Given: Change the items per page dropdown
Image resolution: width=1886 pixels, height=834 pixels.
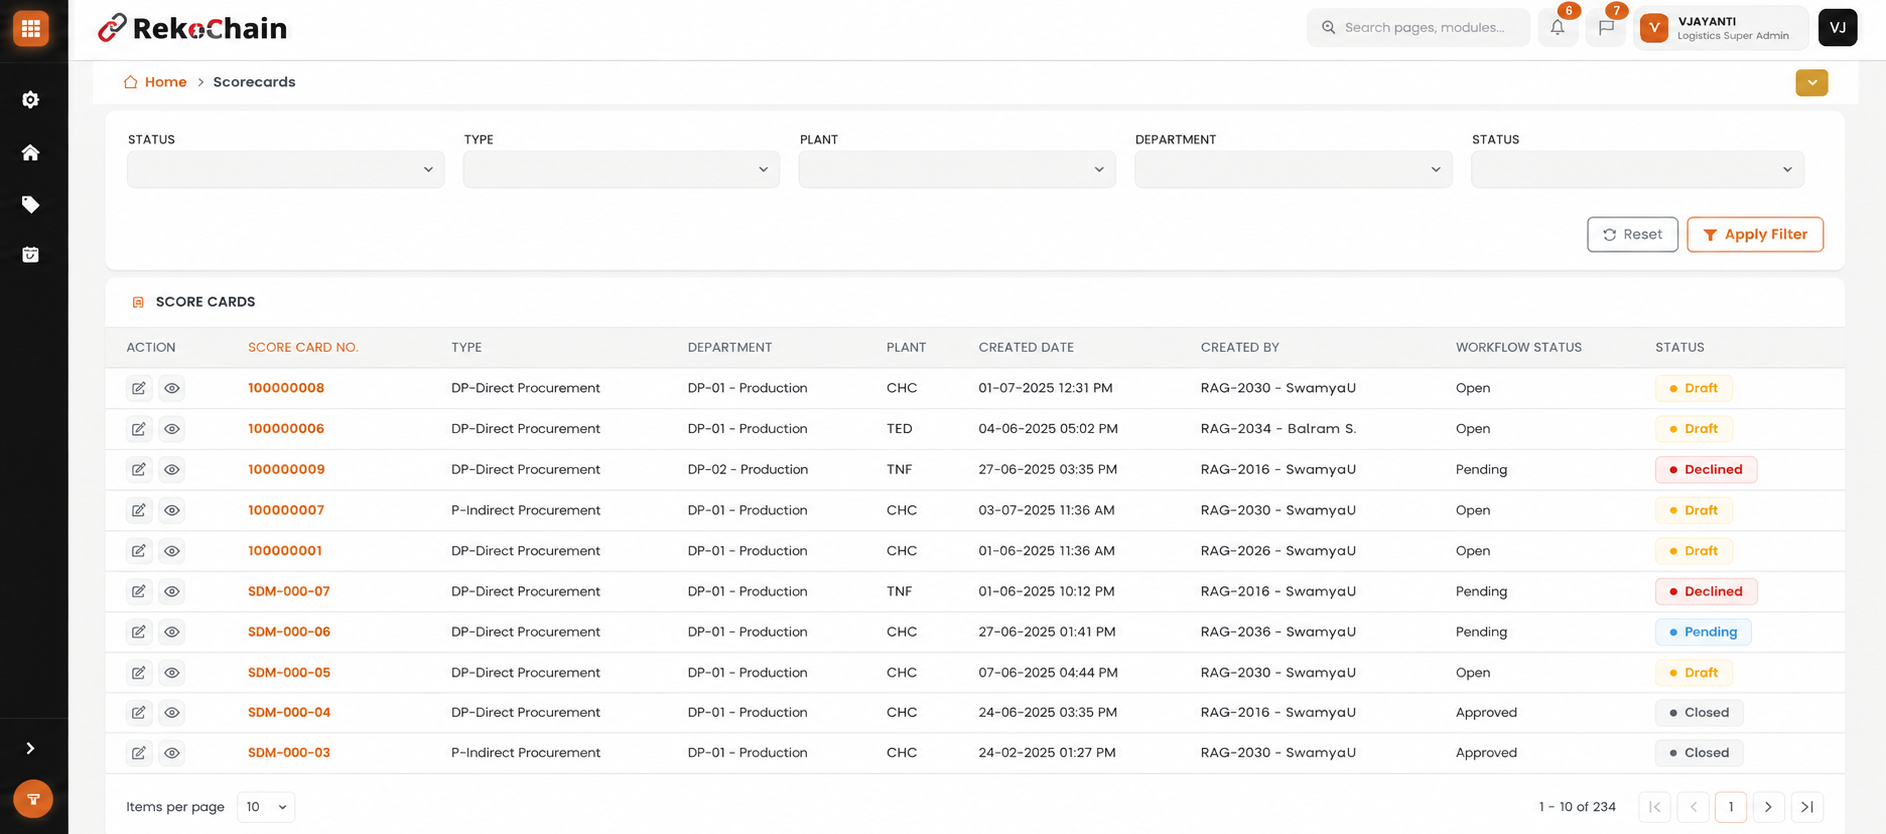Looking at the screenshot, I should click(x=266, y=807).
